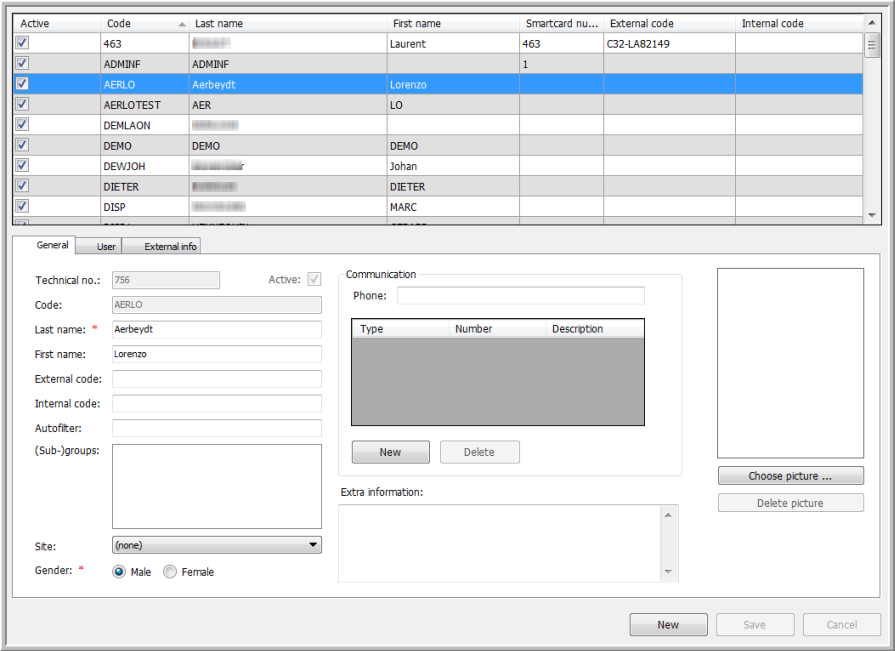The height and width of the screenshot is (651, 895).
Task: Click the table scrollbar down arrow
Action: [870, 215]
